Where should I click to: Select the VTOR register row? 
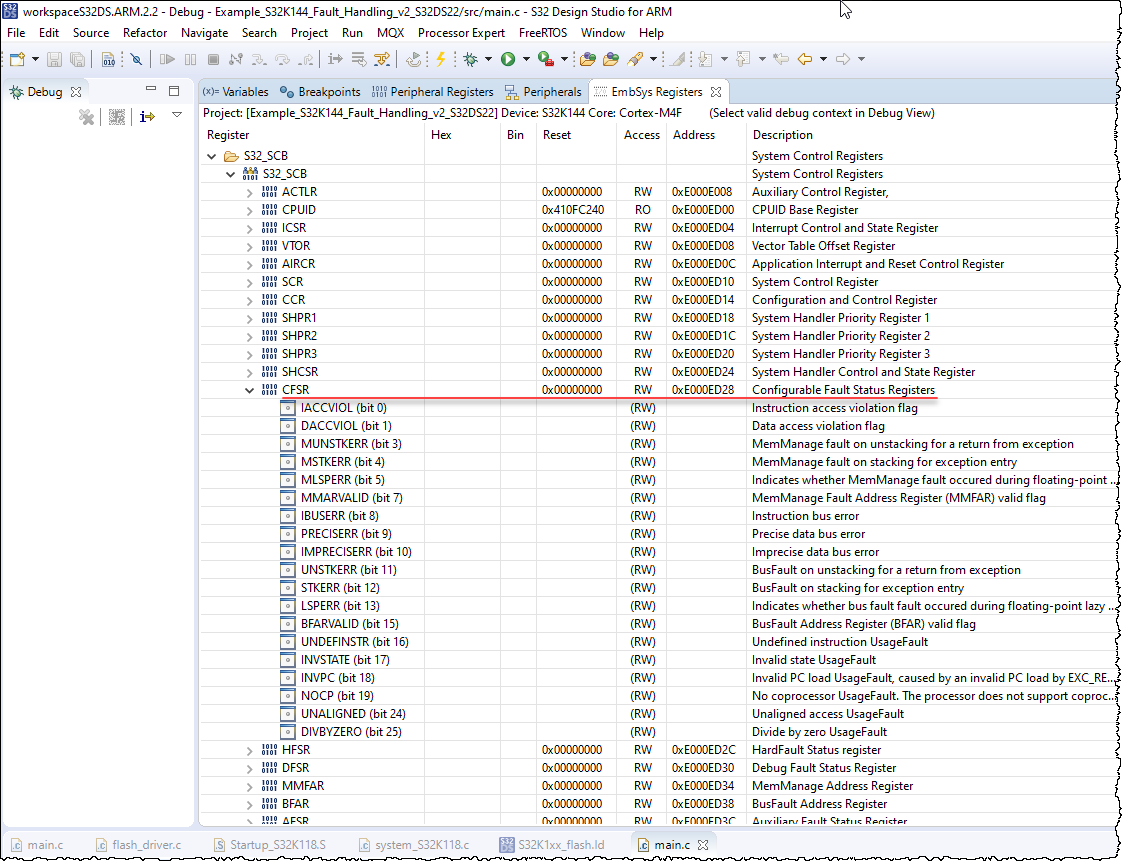[300, 245]
